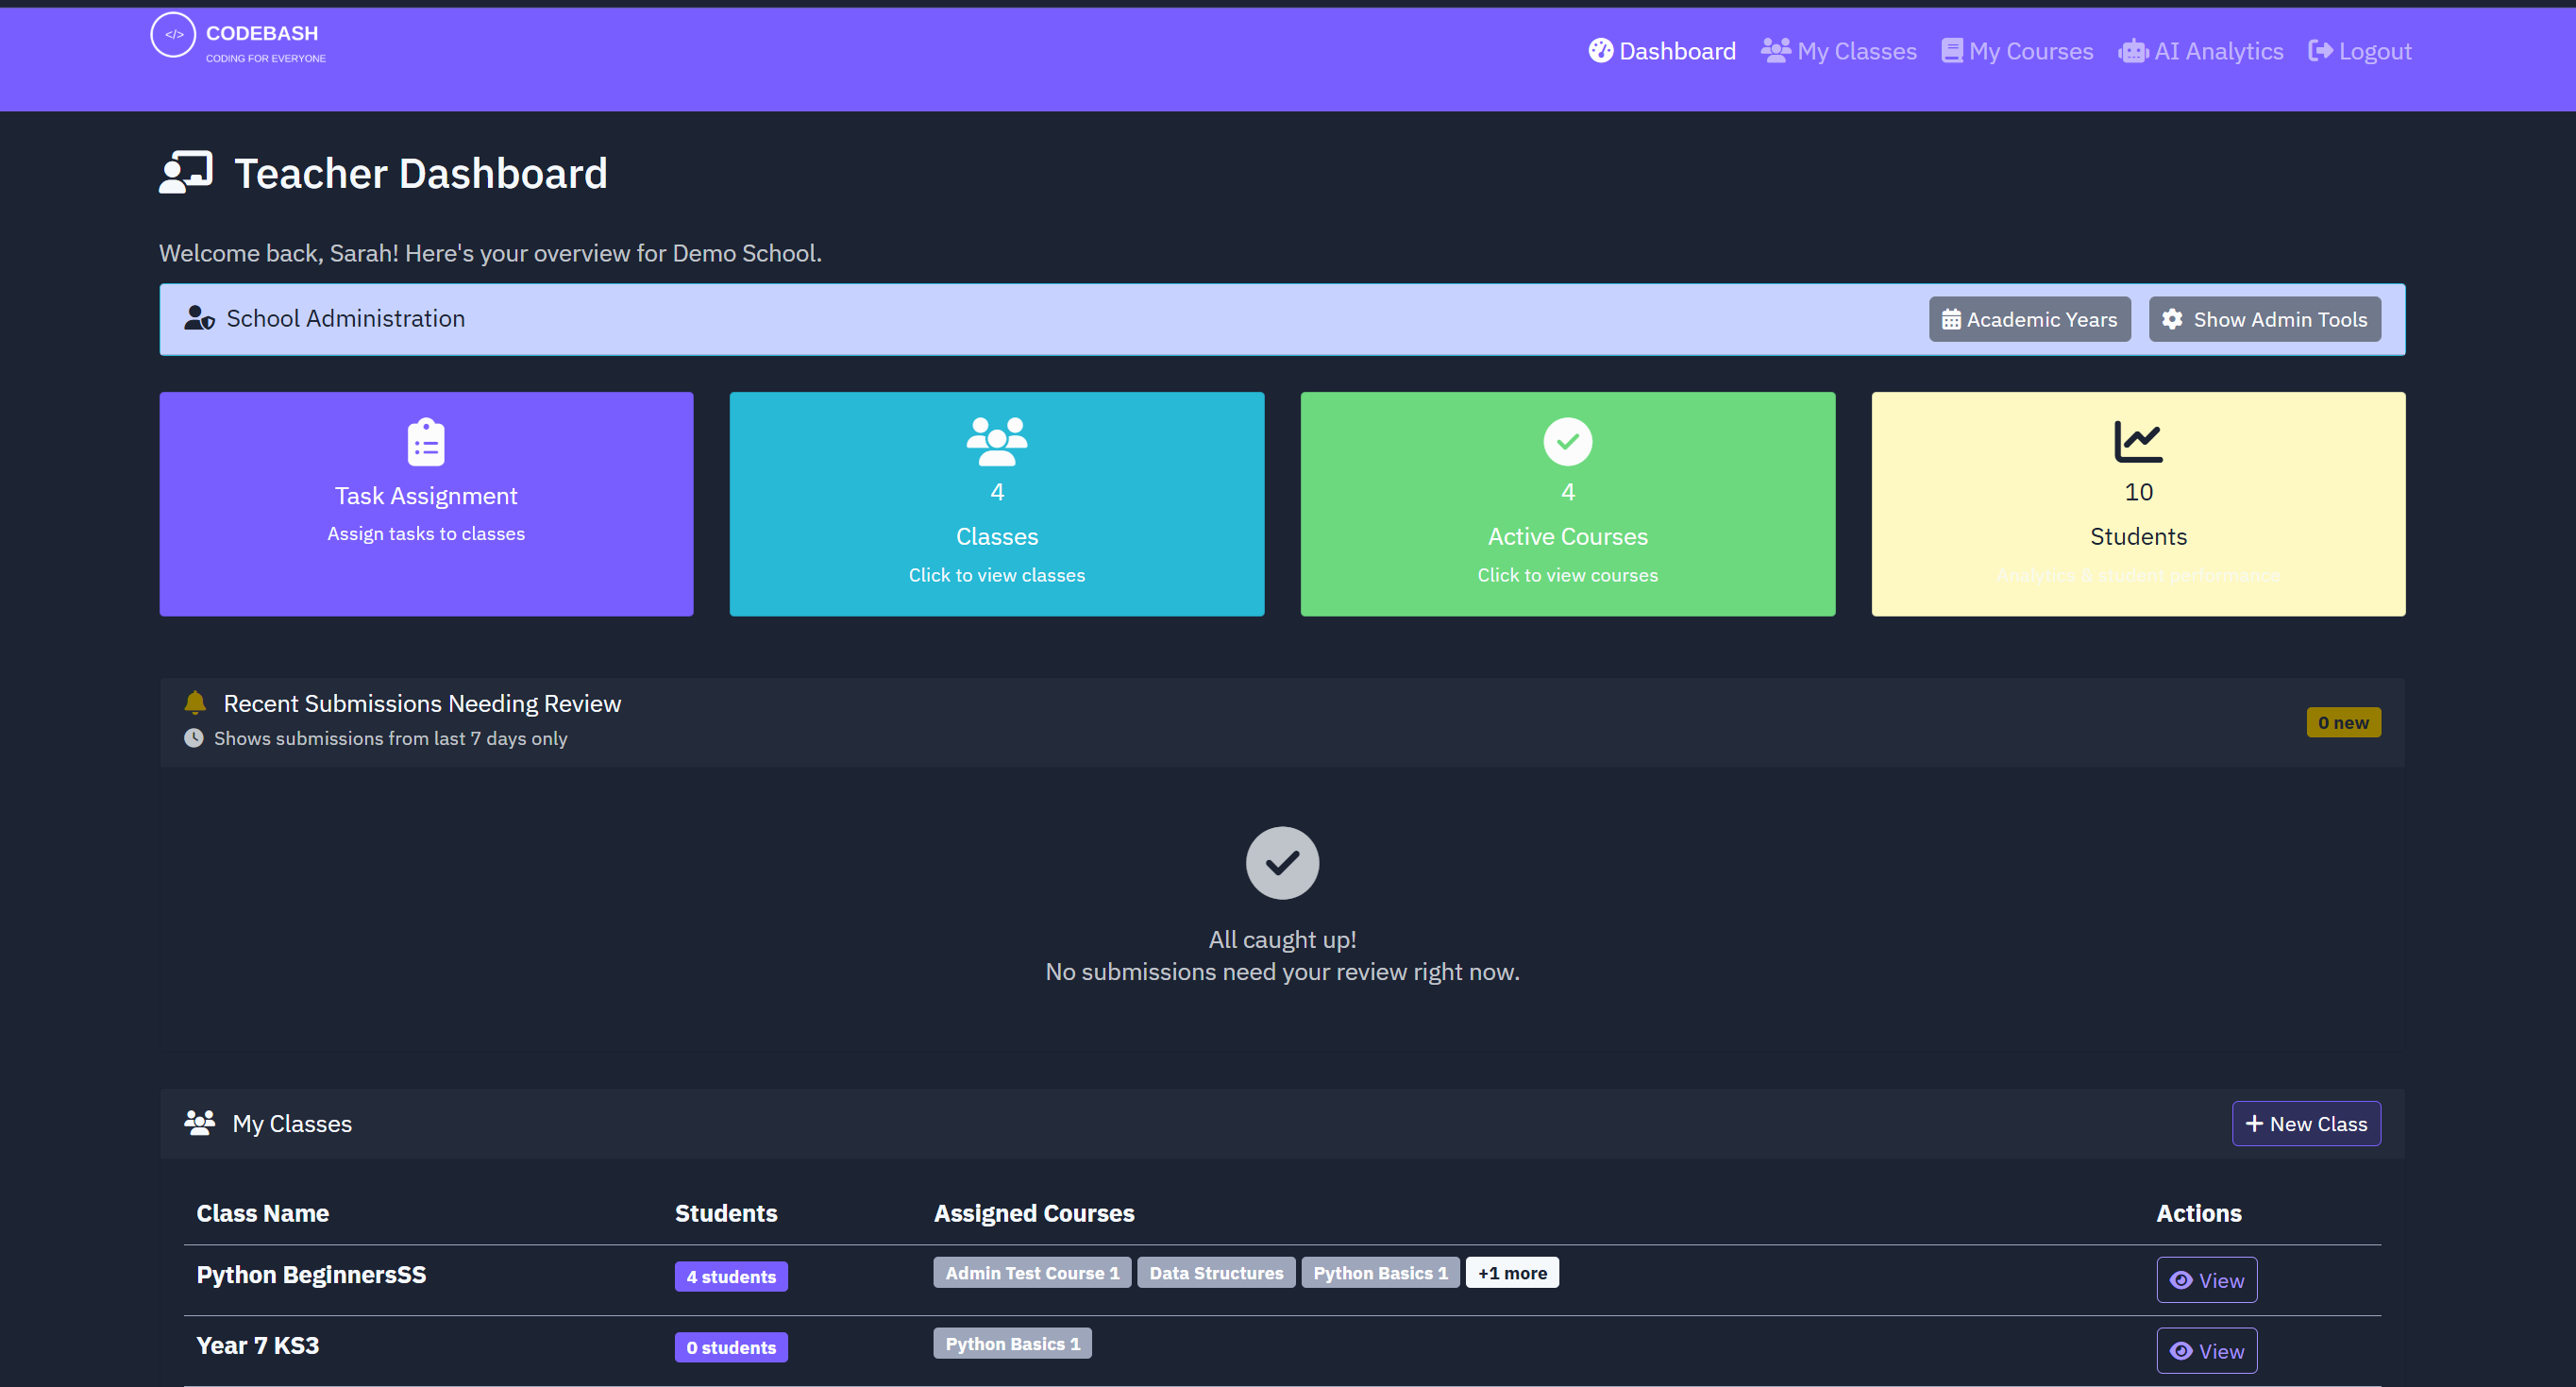Click the Class Name column header
2576x1387 pixels.
pos(263,1214)
